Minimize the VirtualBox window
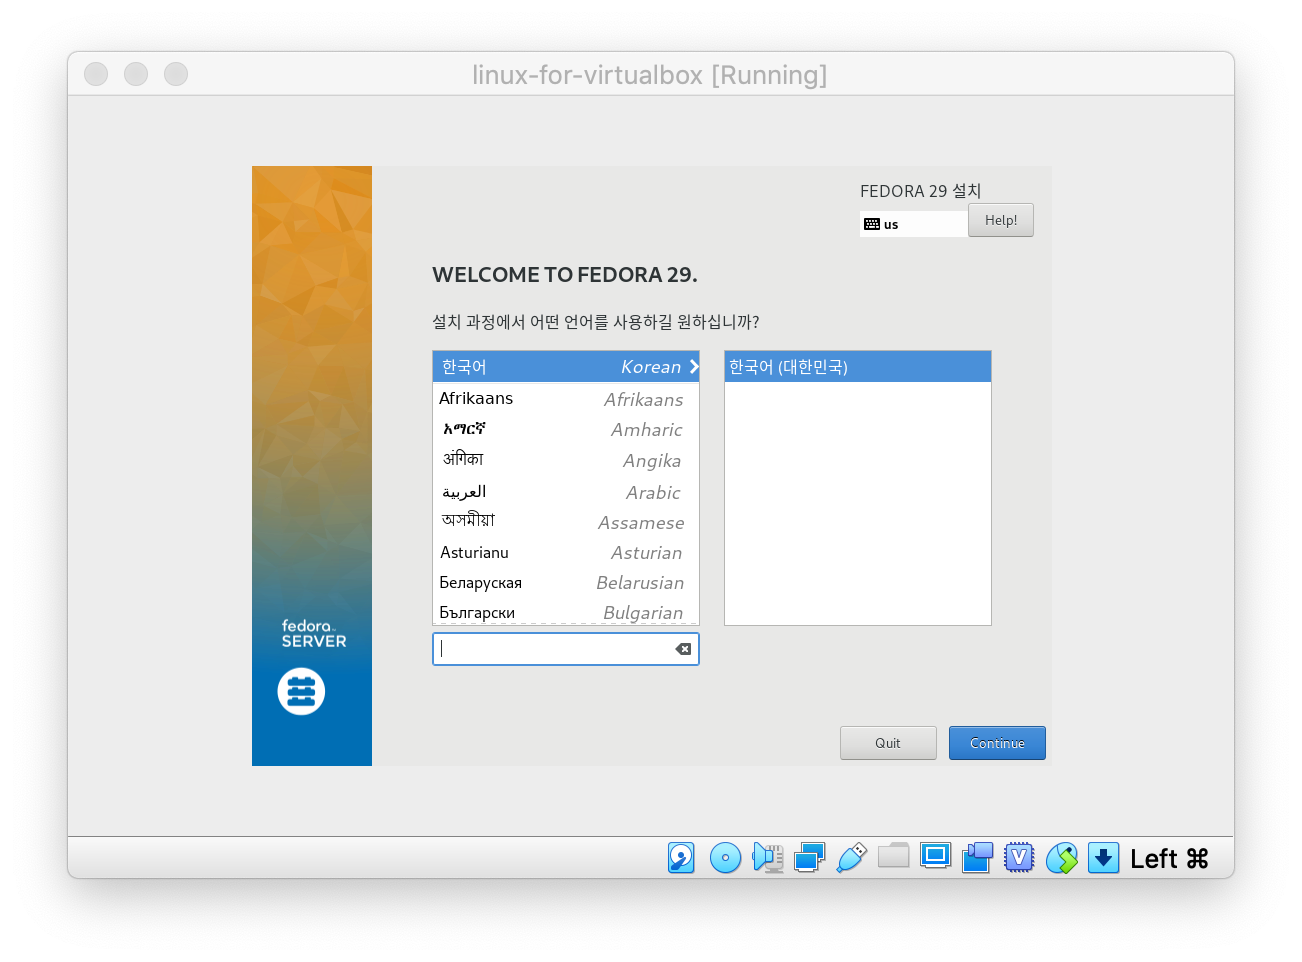Viewport: 1302px width, 962px height. (136, 74)
